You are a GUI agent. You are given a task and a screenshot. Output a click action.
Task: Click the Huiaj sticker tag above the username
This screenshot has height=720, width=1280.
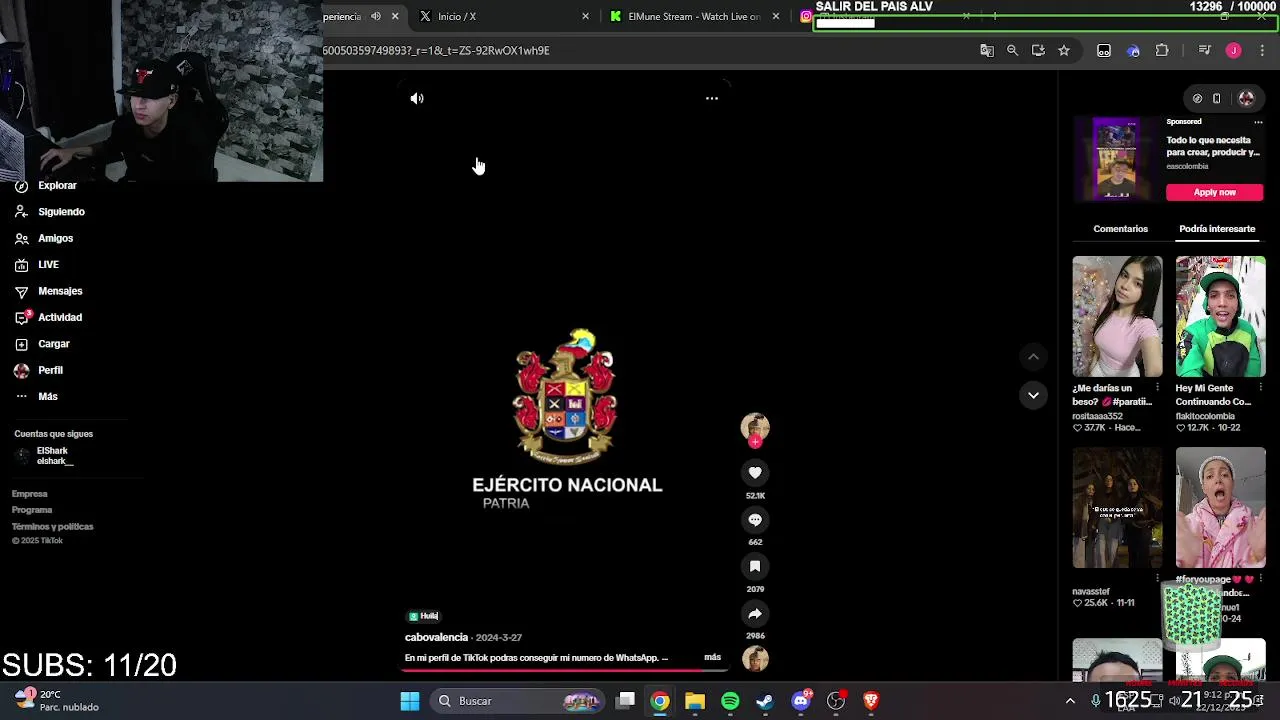click(424, 616)
